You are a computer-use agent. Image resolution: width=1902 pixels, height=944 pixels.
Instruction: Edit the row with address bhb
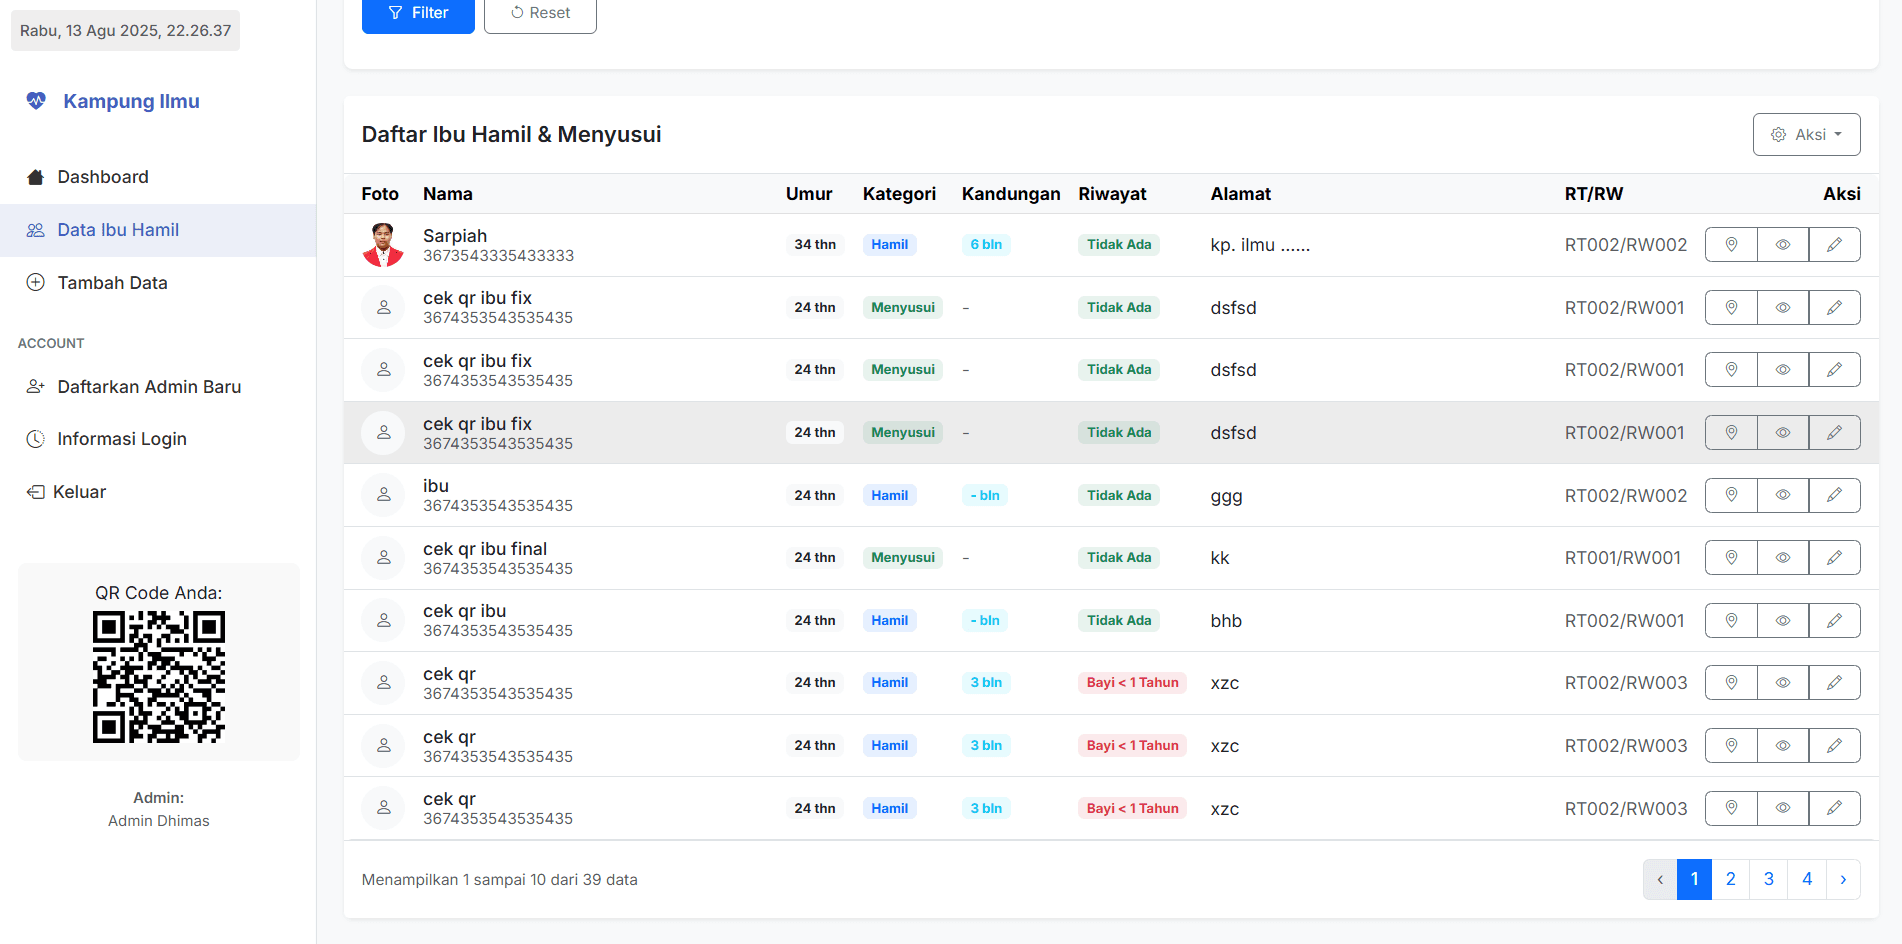[x=1835, y=620]
